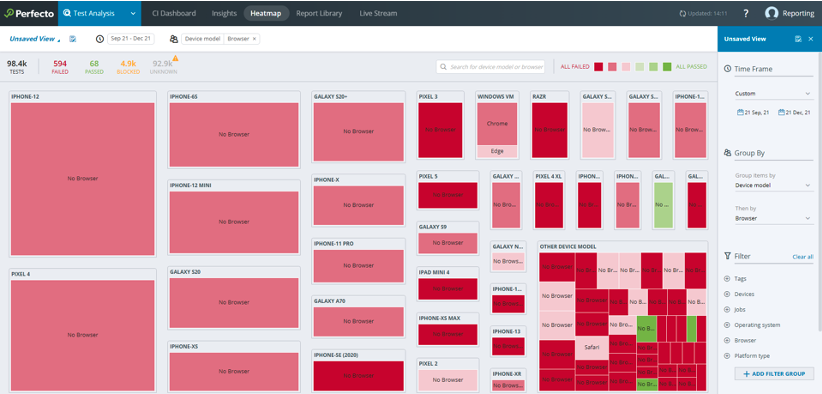Close the Unsaved View side panel
This screenshot has width=822, height=394.
click(x=811, y=39)
